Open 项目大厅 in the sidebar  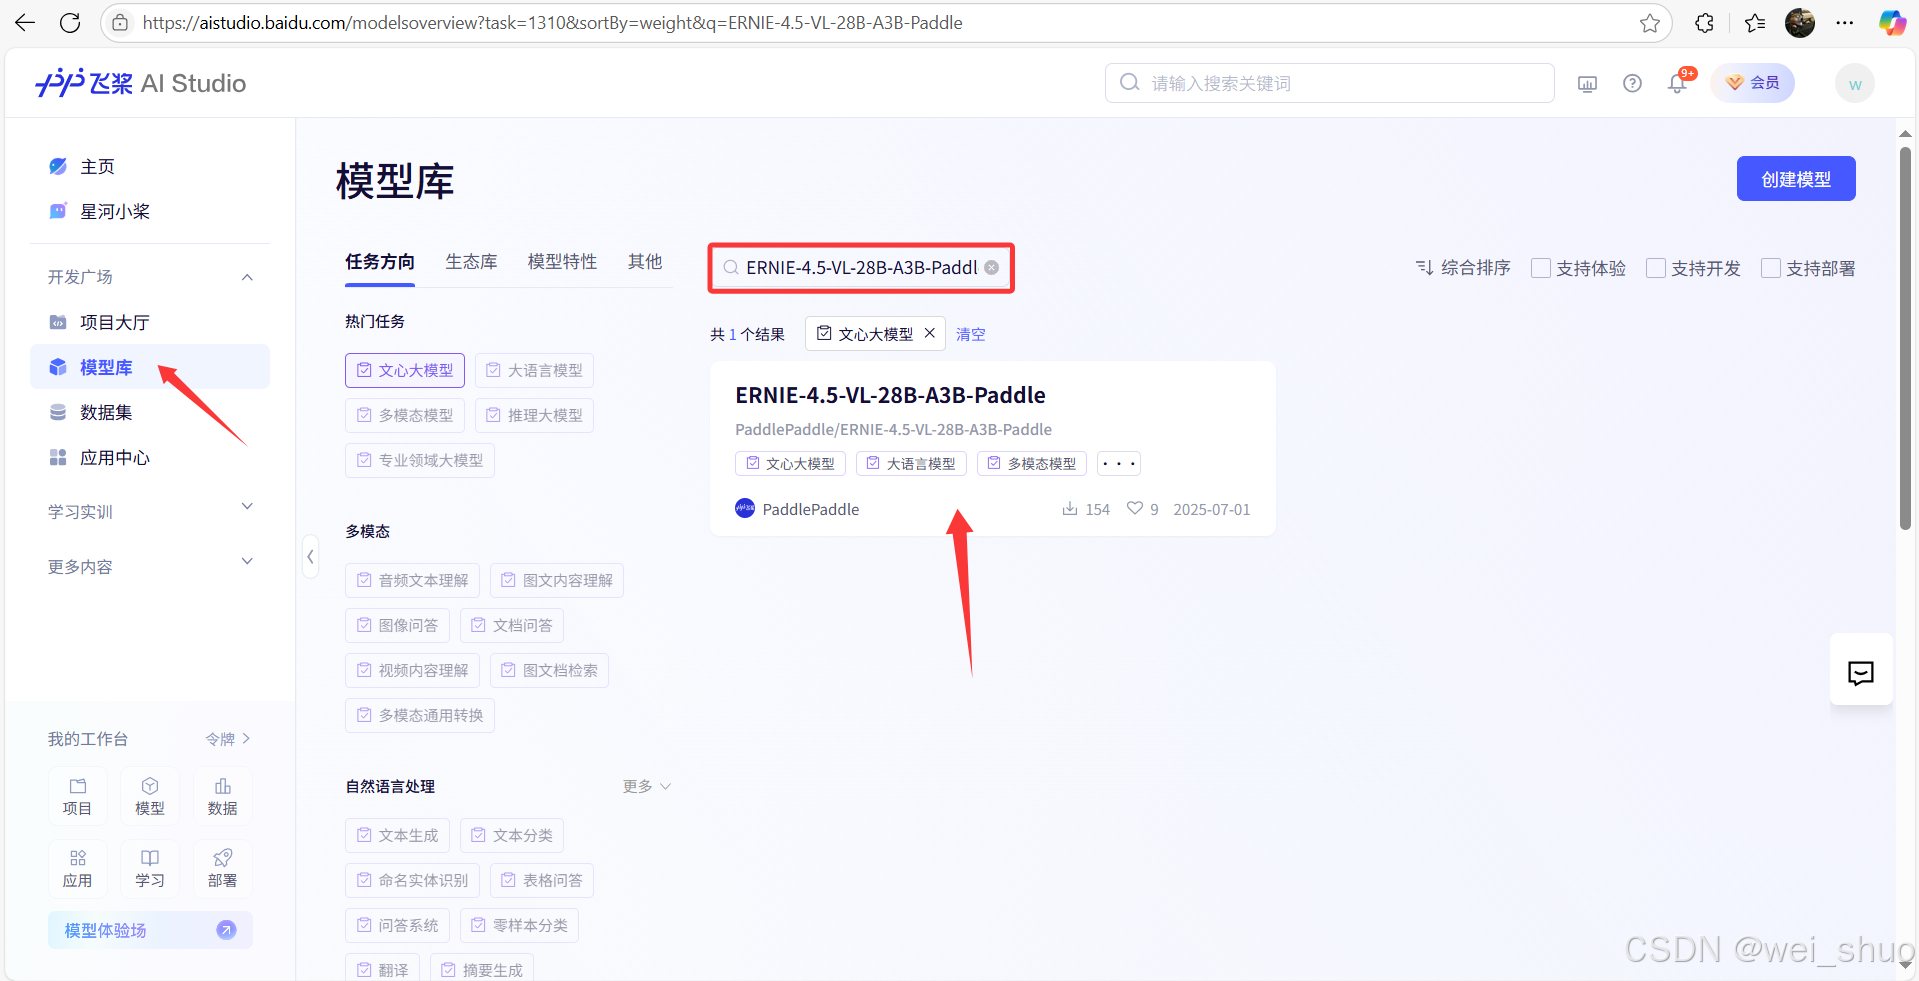point(150,322)
